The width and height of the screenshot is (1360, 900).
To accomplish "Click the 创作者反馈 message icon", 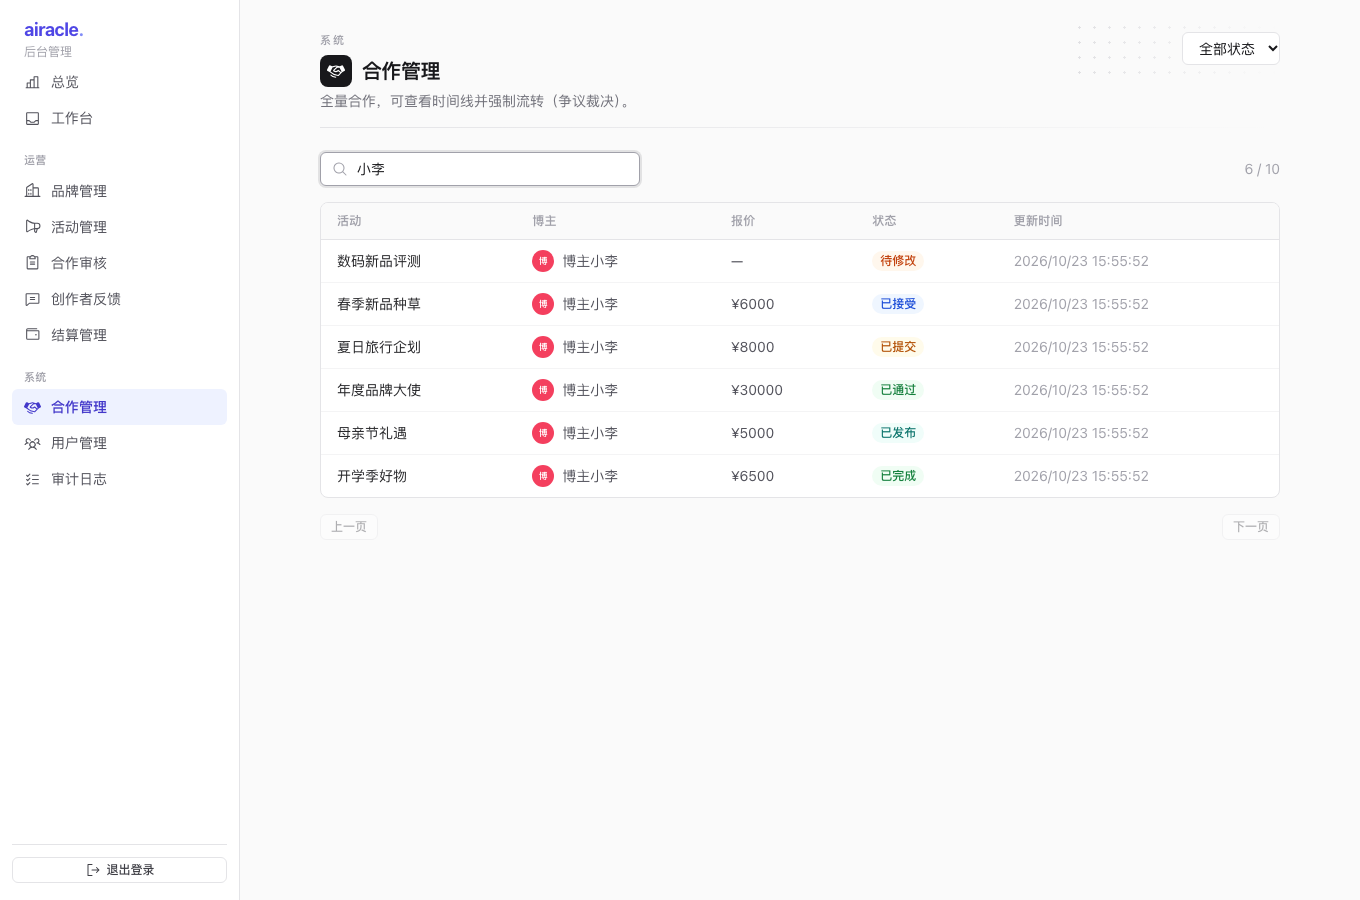I will click(32, 299).
